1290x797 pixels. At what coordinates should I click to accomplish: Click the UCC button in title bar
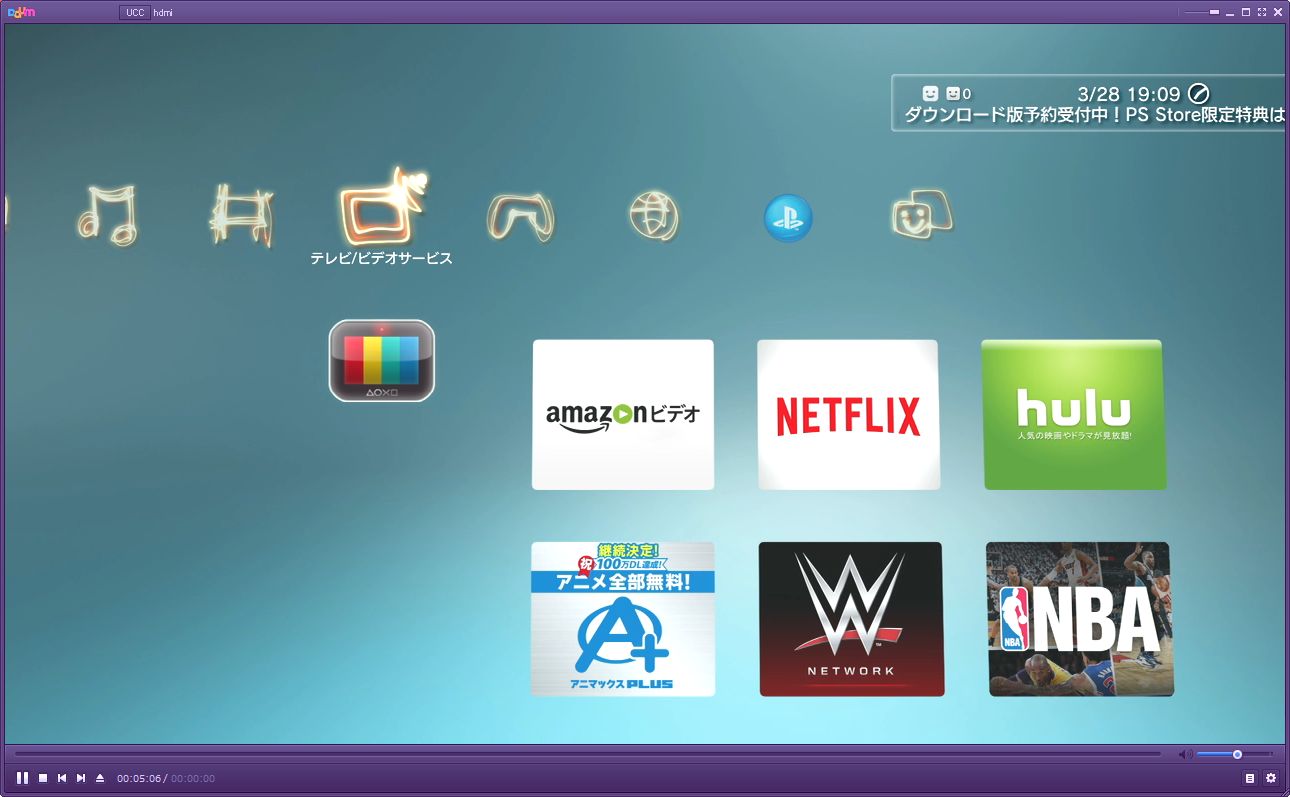(134, 12)
